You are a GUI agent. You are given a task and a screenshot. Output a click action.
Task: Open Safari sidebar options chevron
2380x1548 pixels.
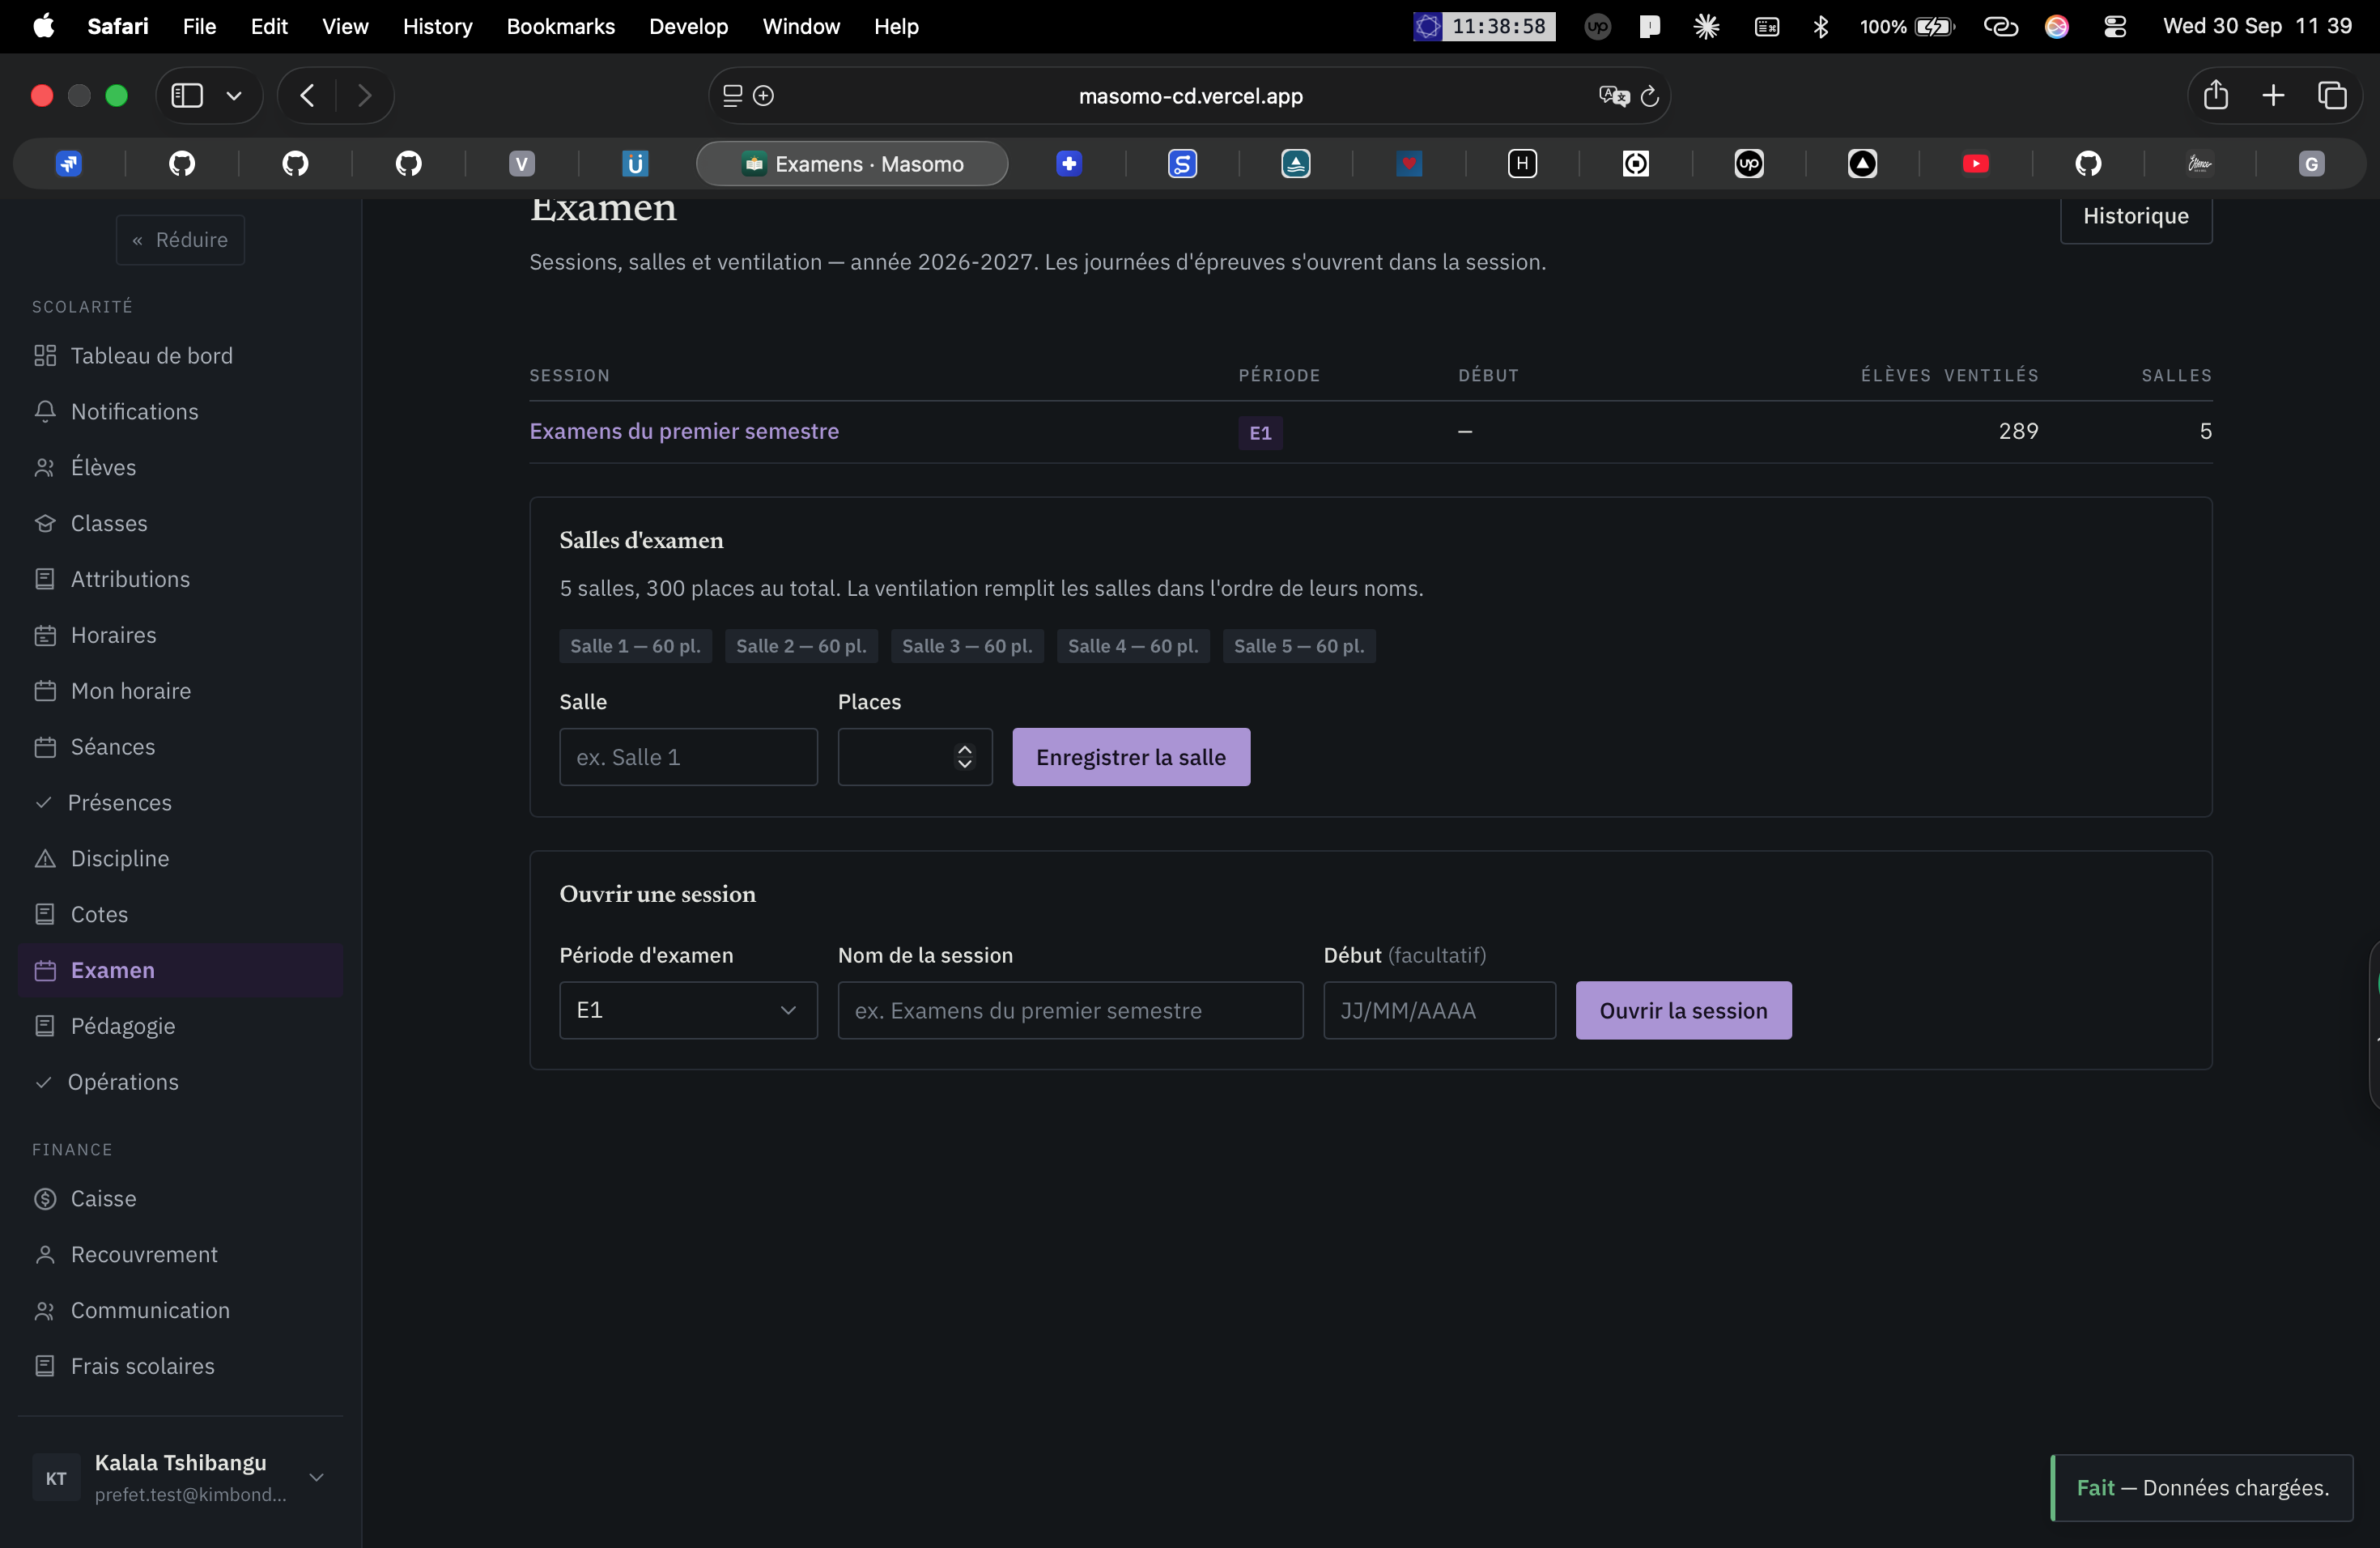coord(234,96)
